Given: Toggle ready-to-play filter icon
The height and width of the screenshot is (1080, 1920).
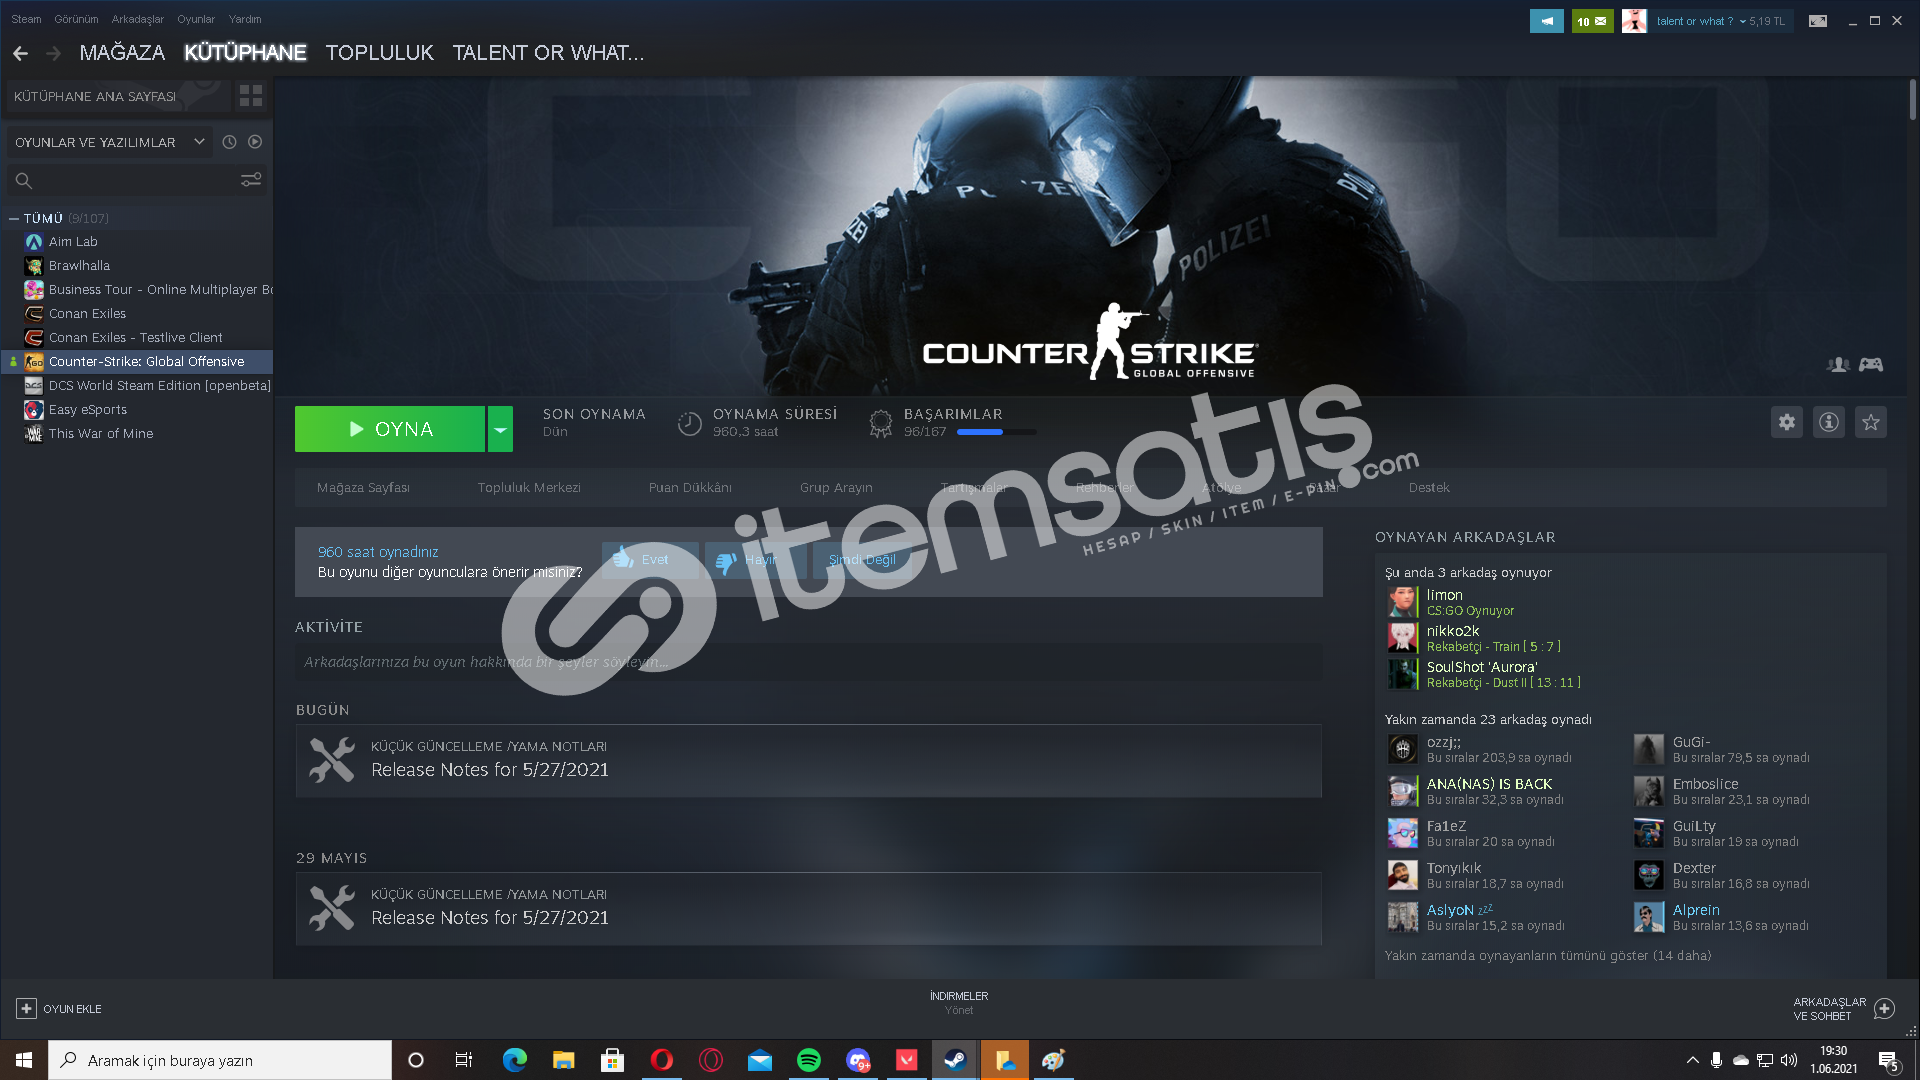Looking at the screenshot, I should (255, 142).
